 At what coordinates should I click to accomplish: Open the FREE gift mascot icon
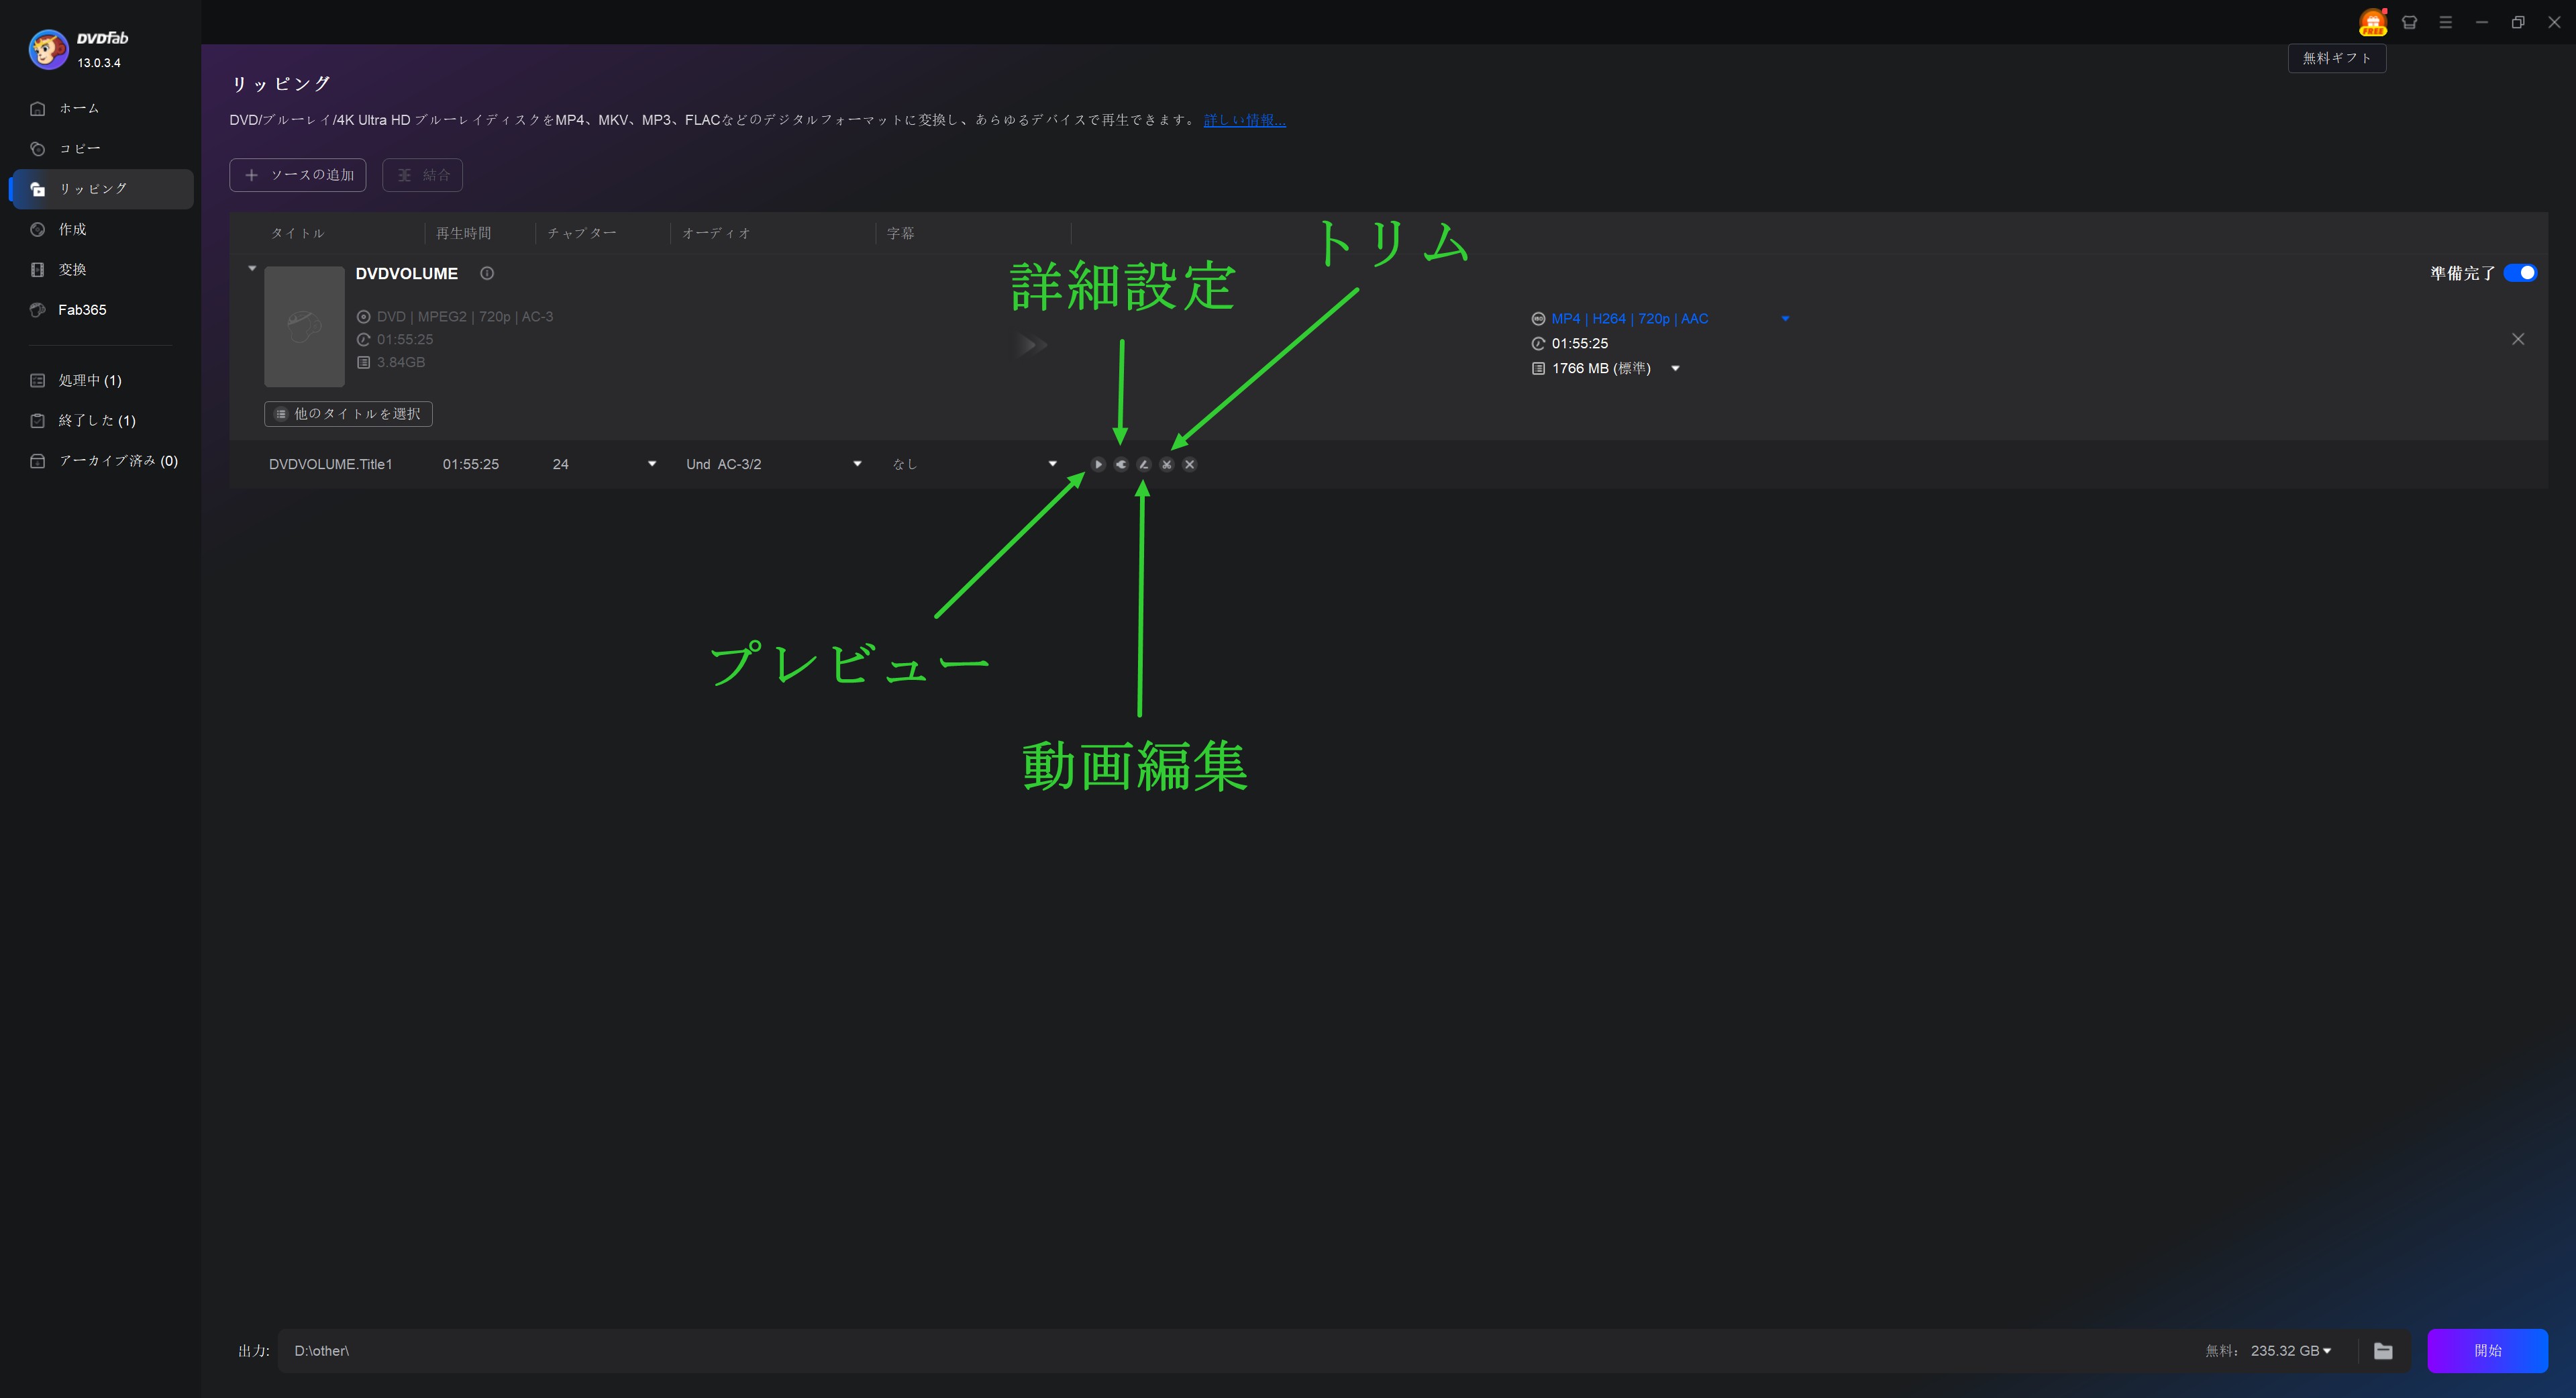pyautogui.click(x=2373, y=22)
